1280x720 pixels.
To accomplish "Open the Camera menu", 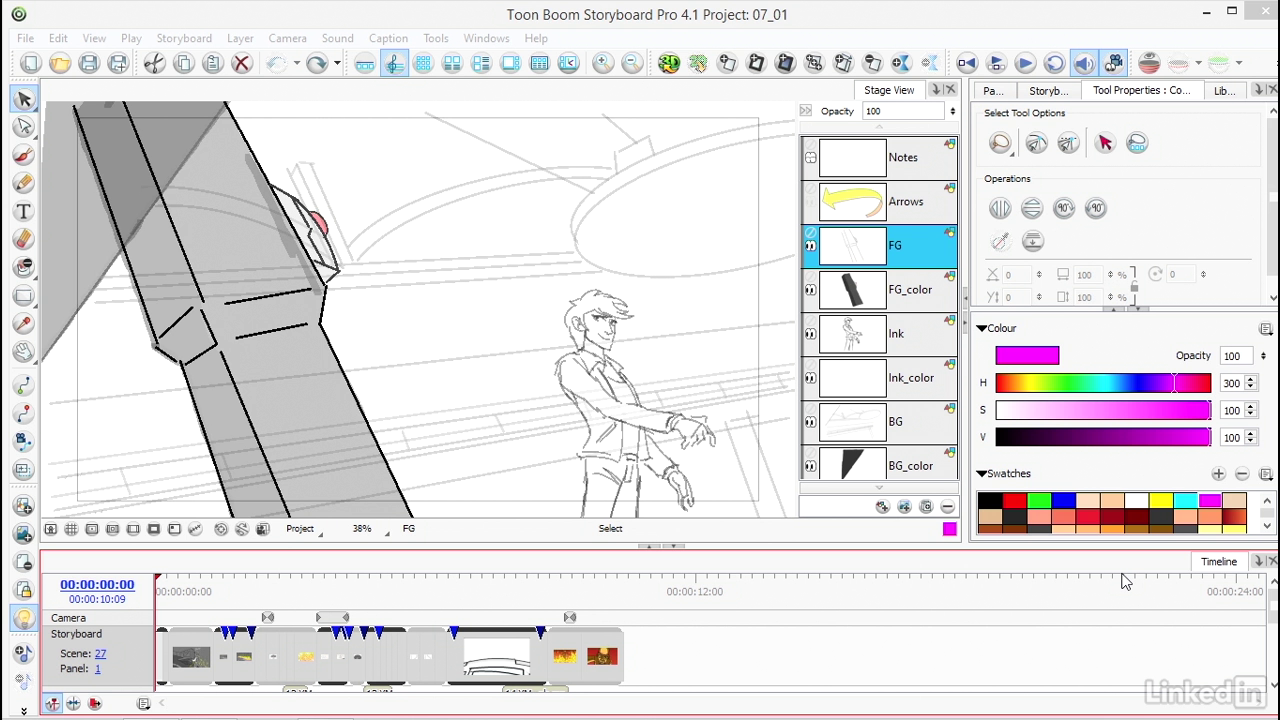I will [287, 38].
